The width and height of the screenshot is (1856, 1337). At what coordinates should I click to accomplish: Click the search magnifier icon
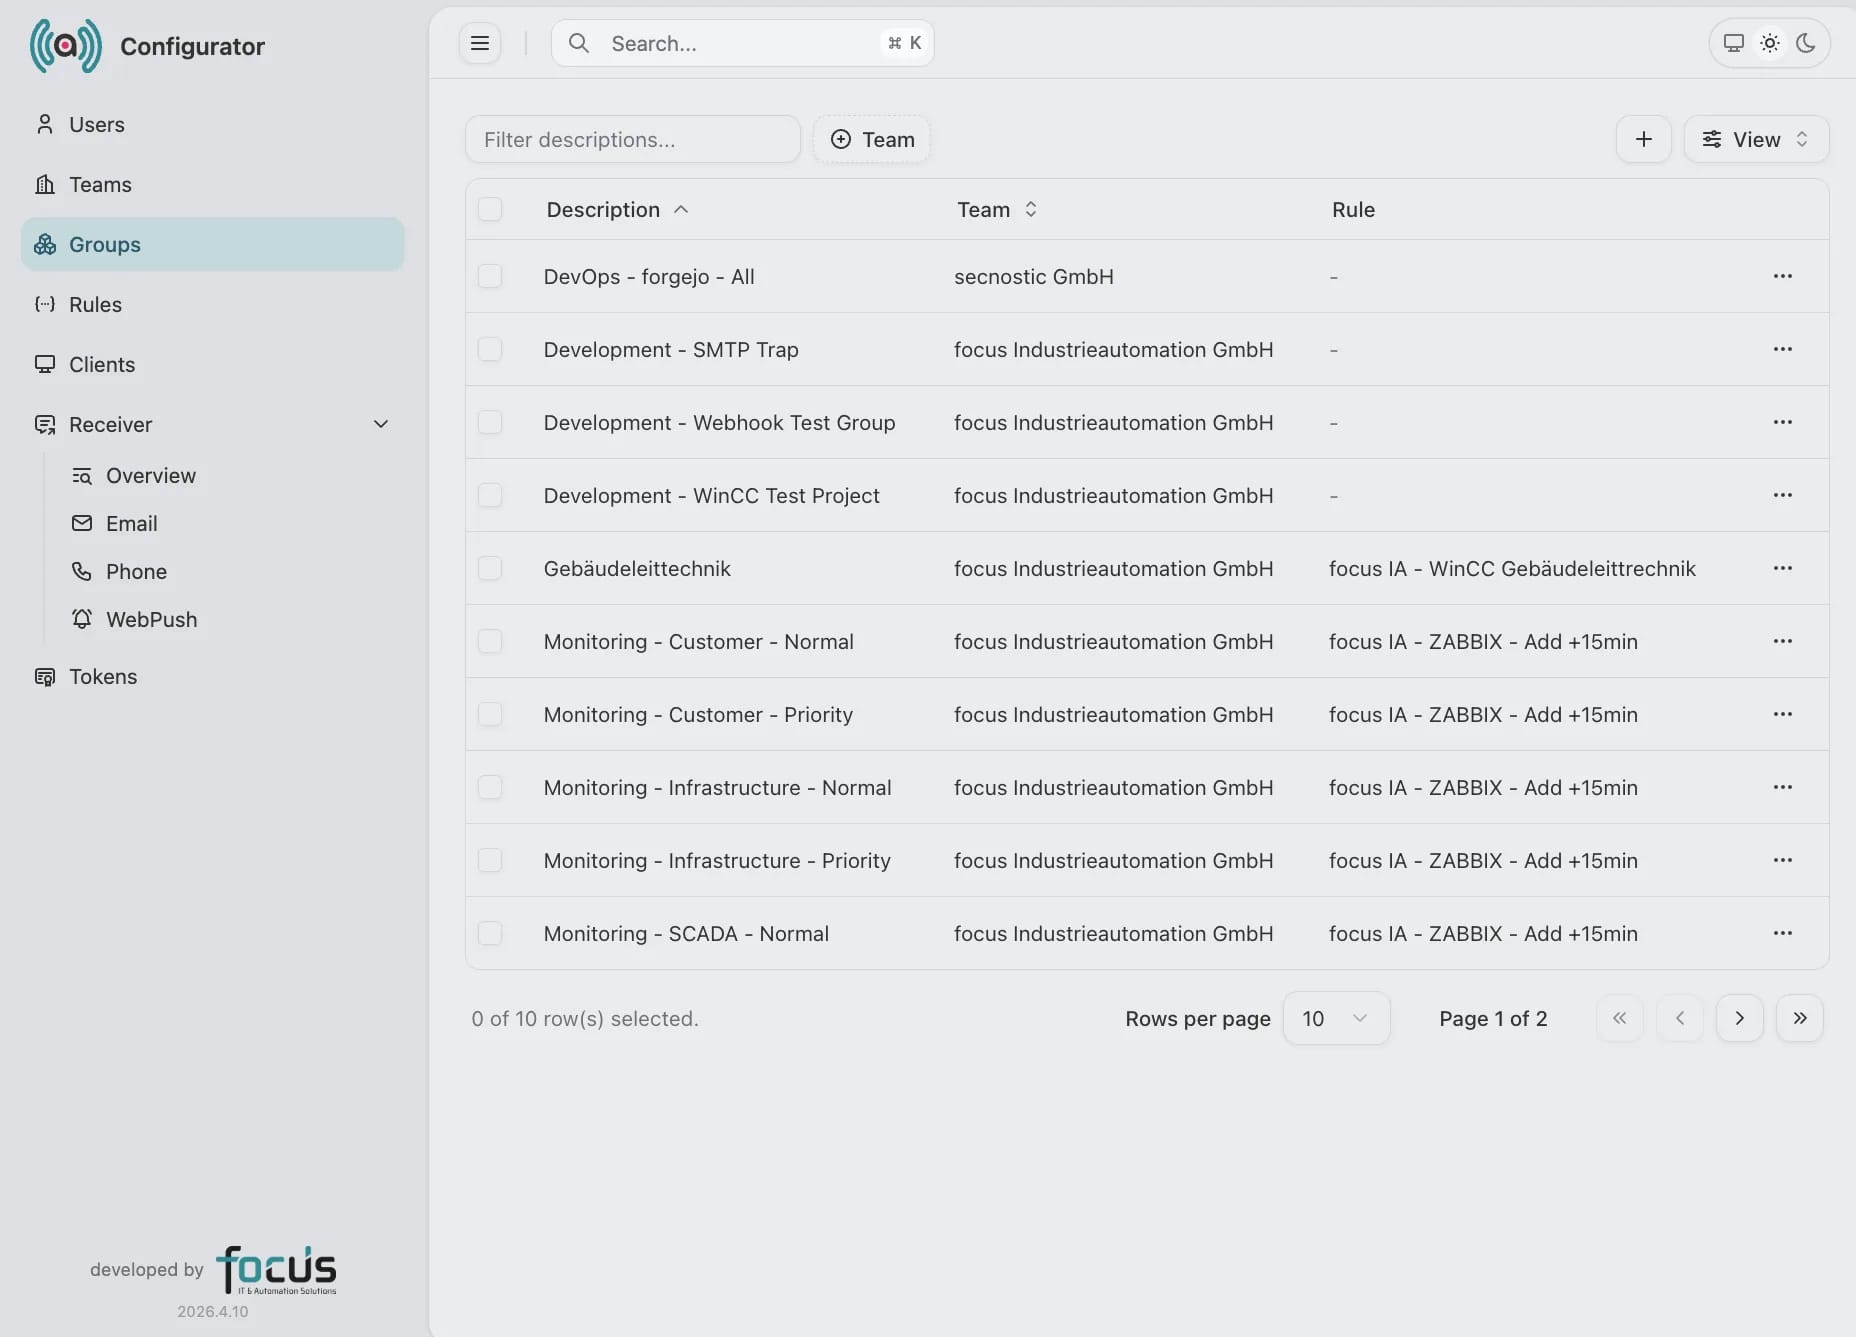click(x=579, y=43)
